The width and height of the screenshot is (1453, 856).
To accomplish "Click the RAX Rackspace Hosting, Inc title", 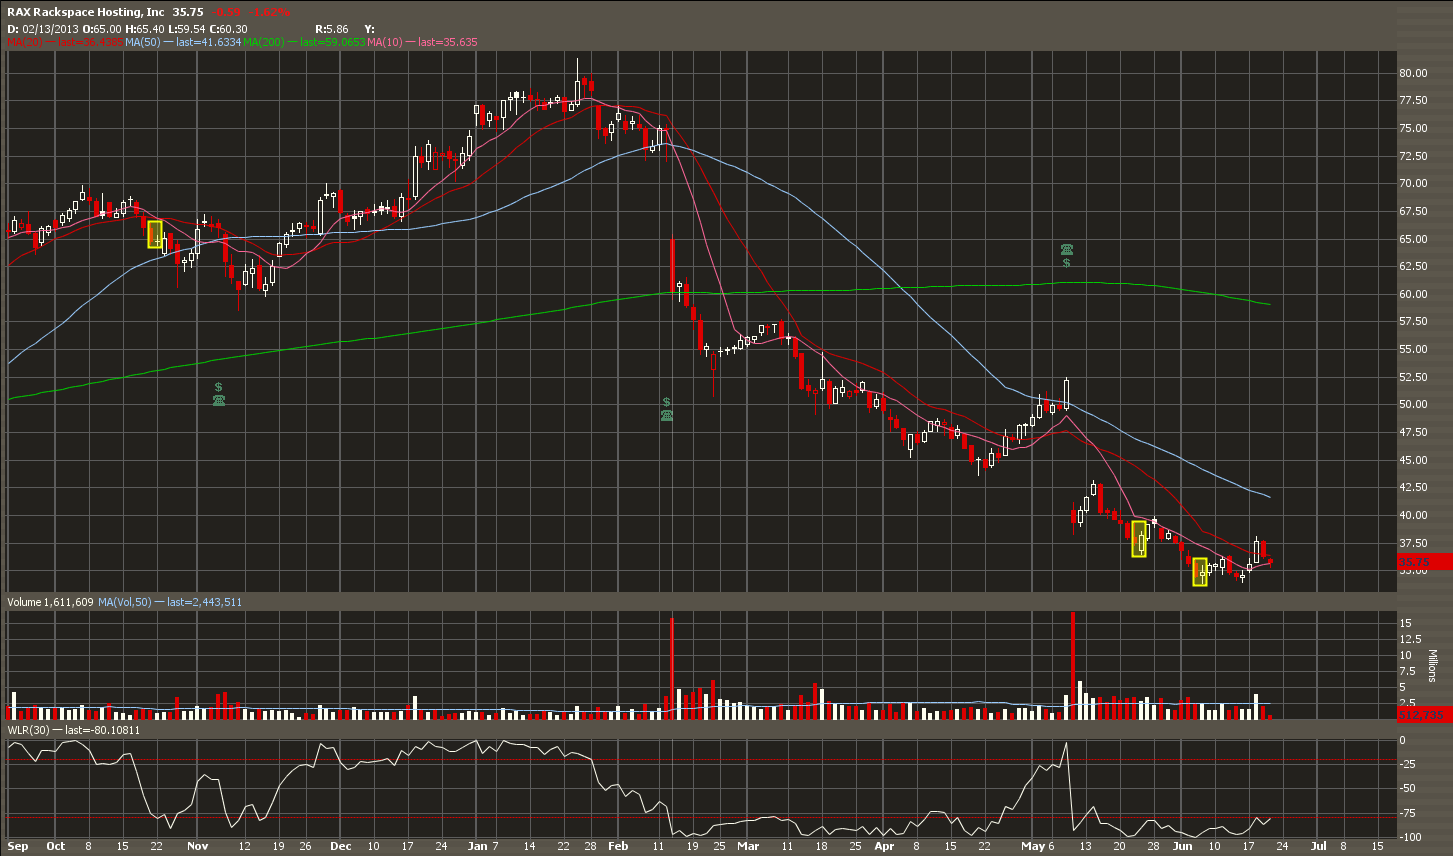I will point(86,12).
